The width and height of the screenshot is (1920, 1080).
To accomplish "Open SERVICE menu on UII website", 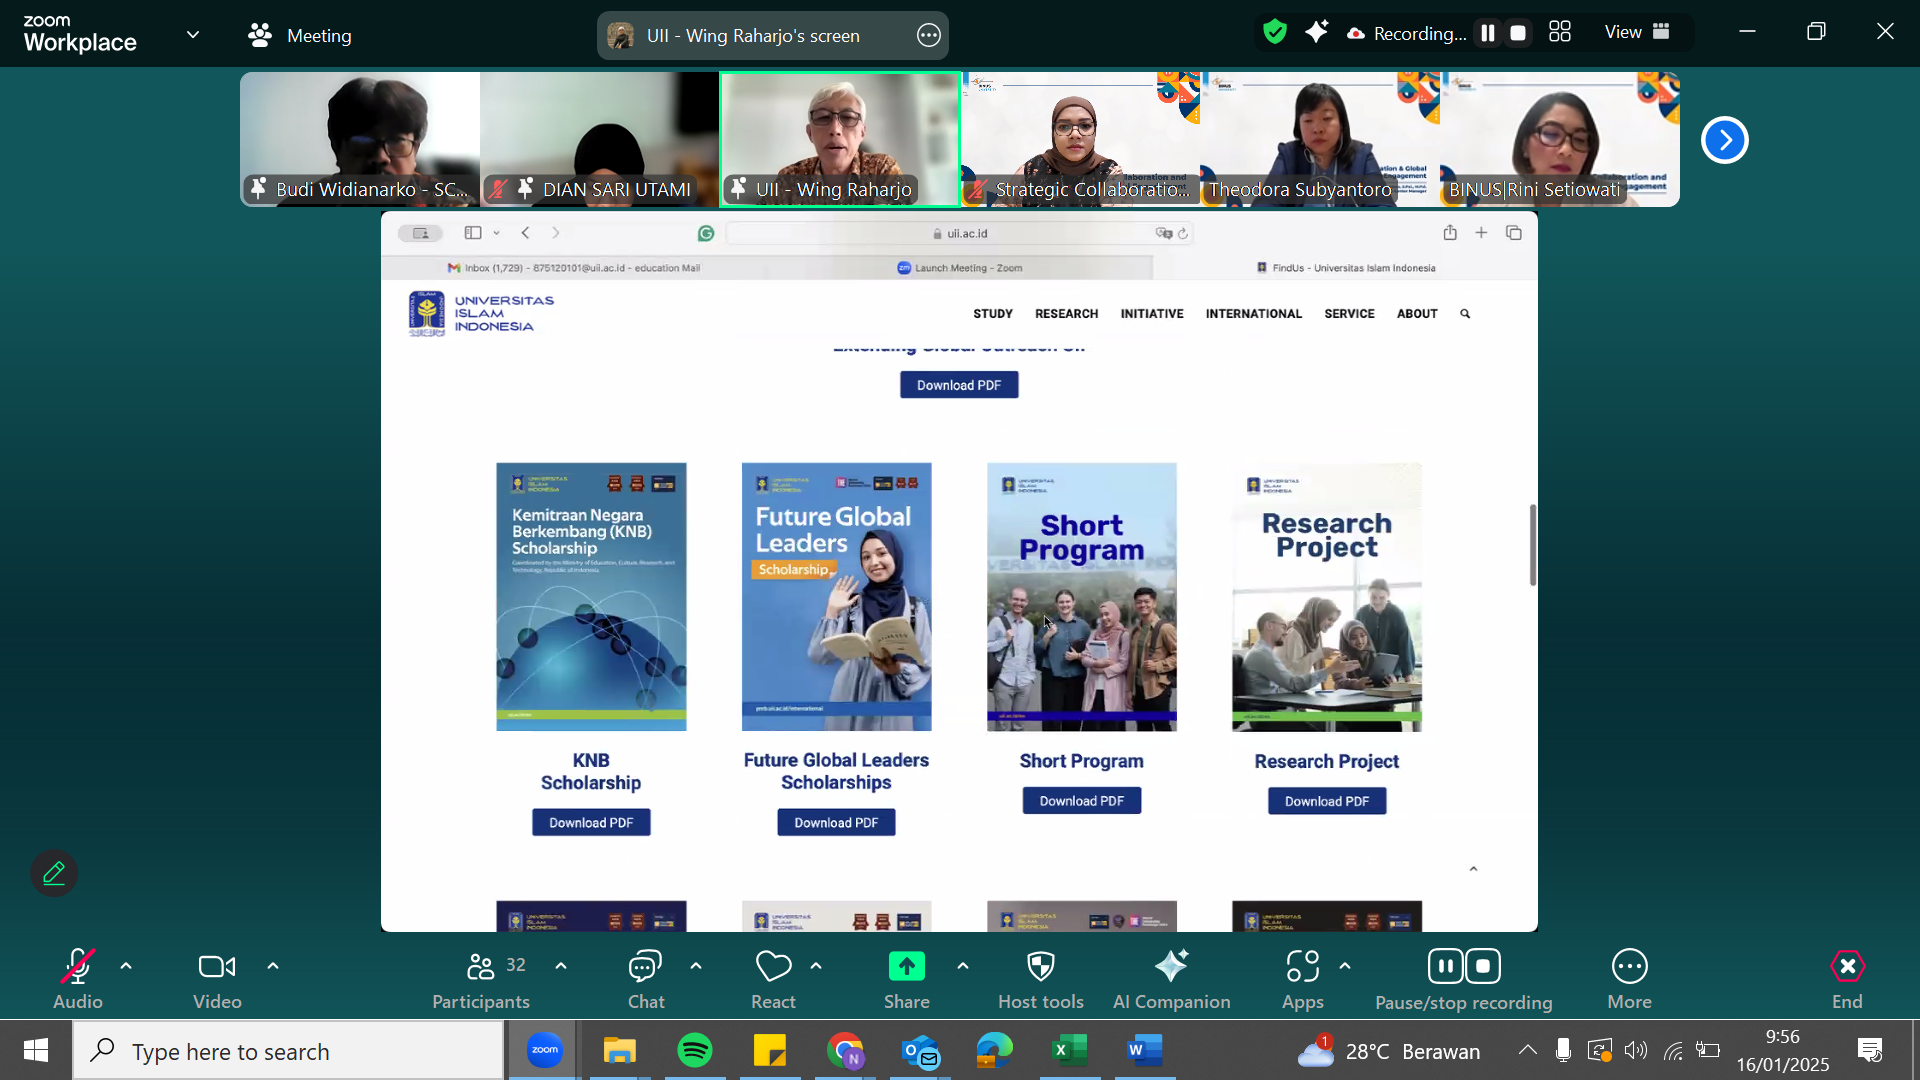I will point(1349,314).
